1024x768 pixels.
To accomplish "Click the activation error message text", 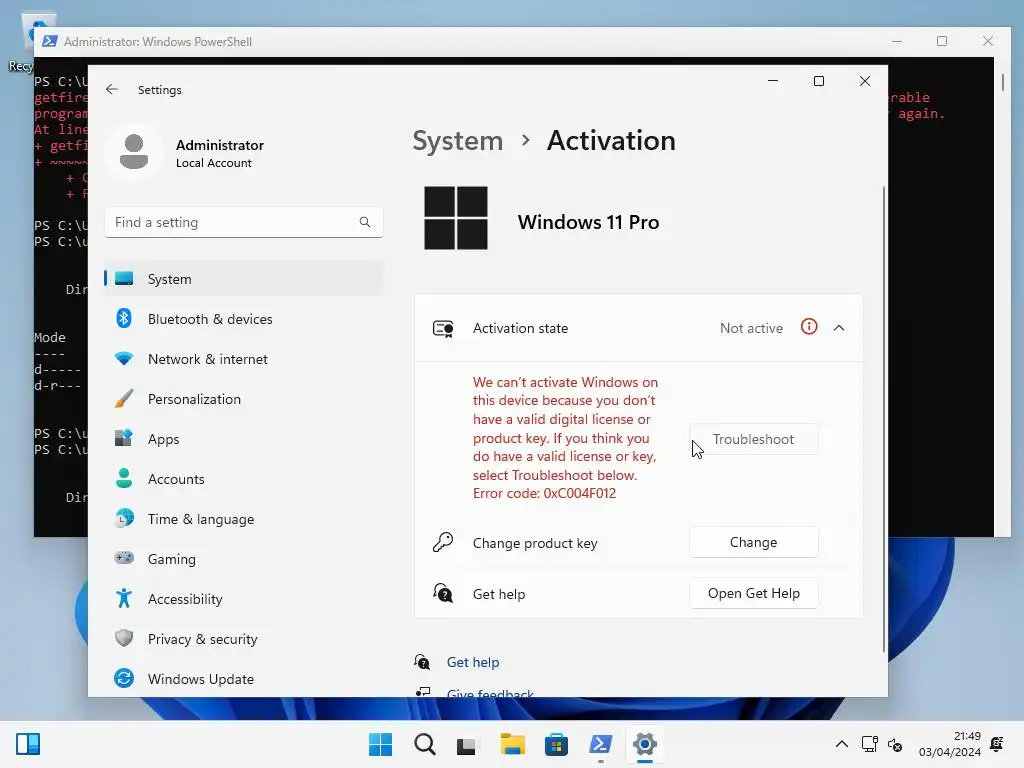I will pyautogui.click(x=566, y=438).
